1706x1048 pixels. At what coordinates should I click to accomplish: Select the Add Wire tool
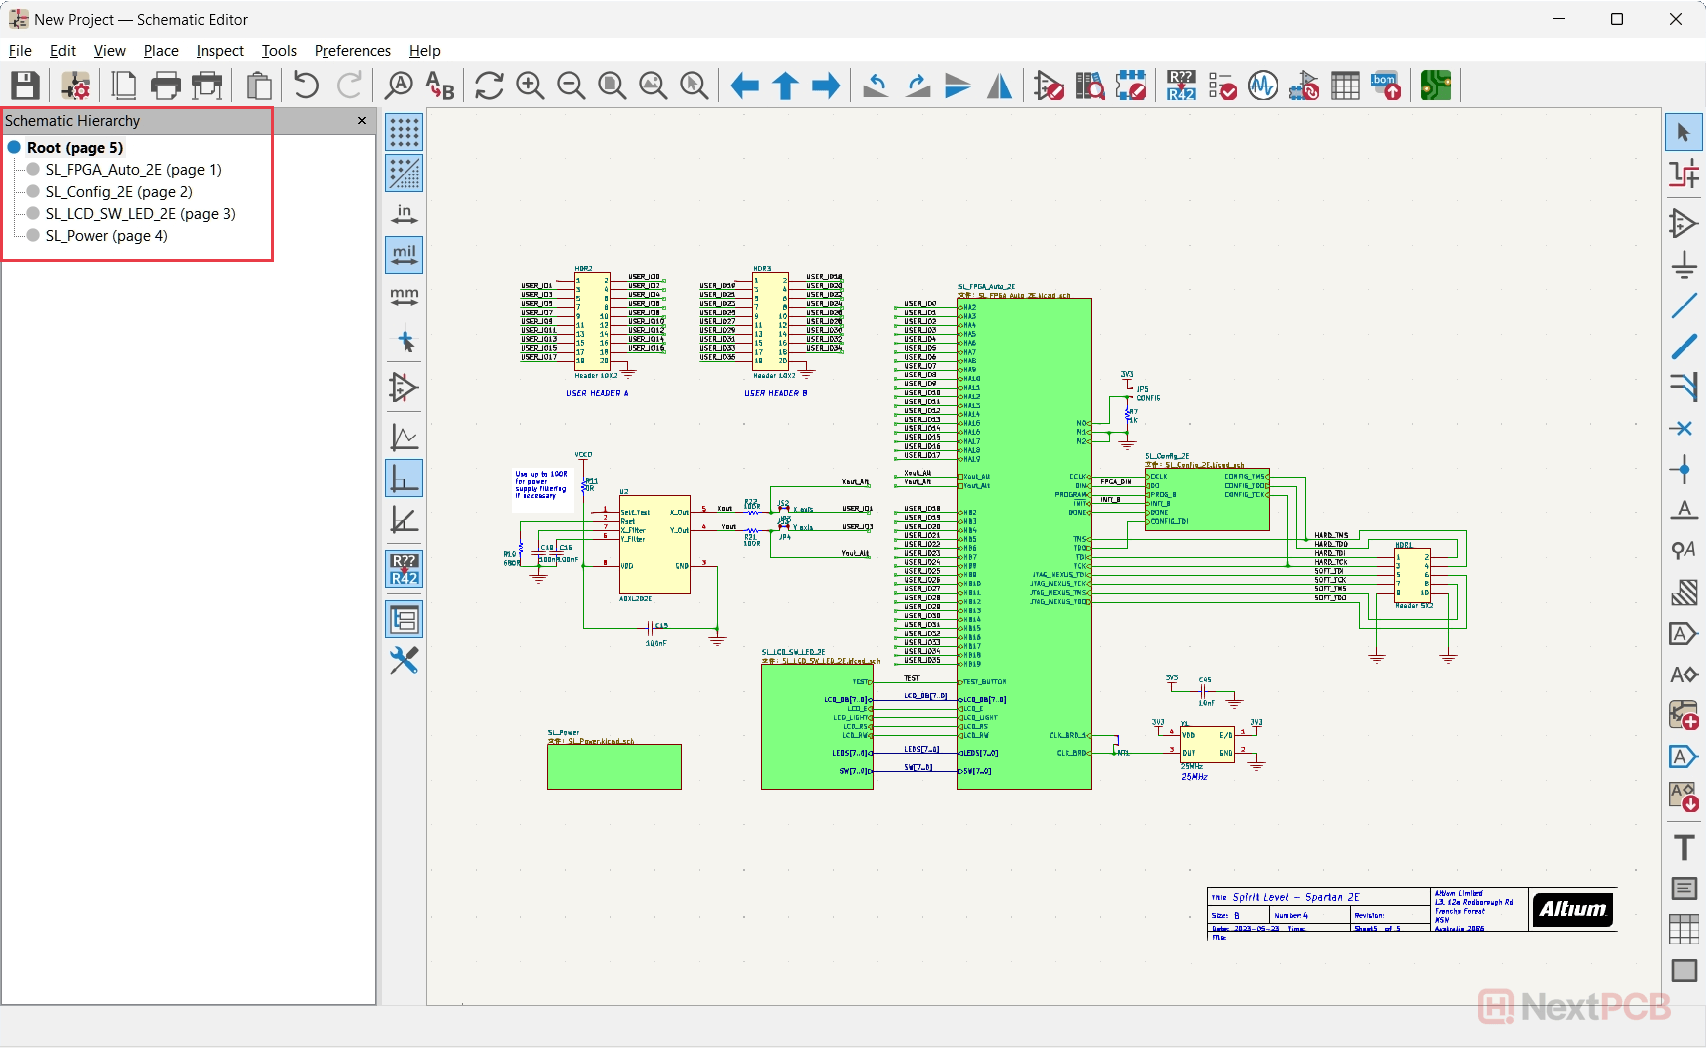[x=1684, y=306]
